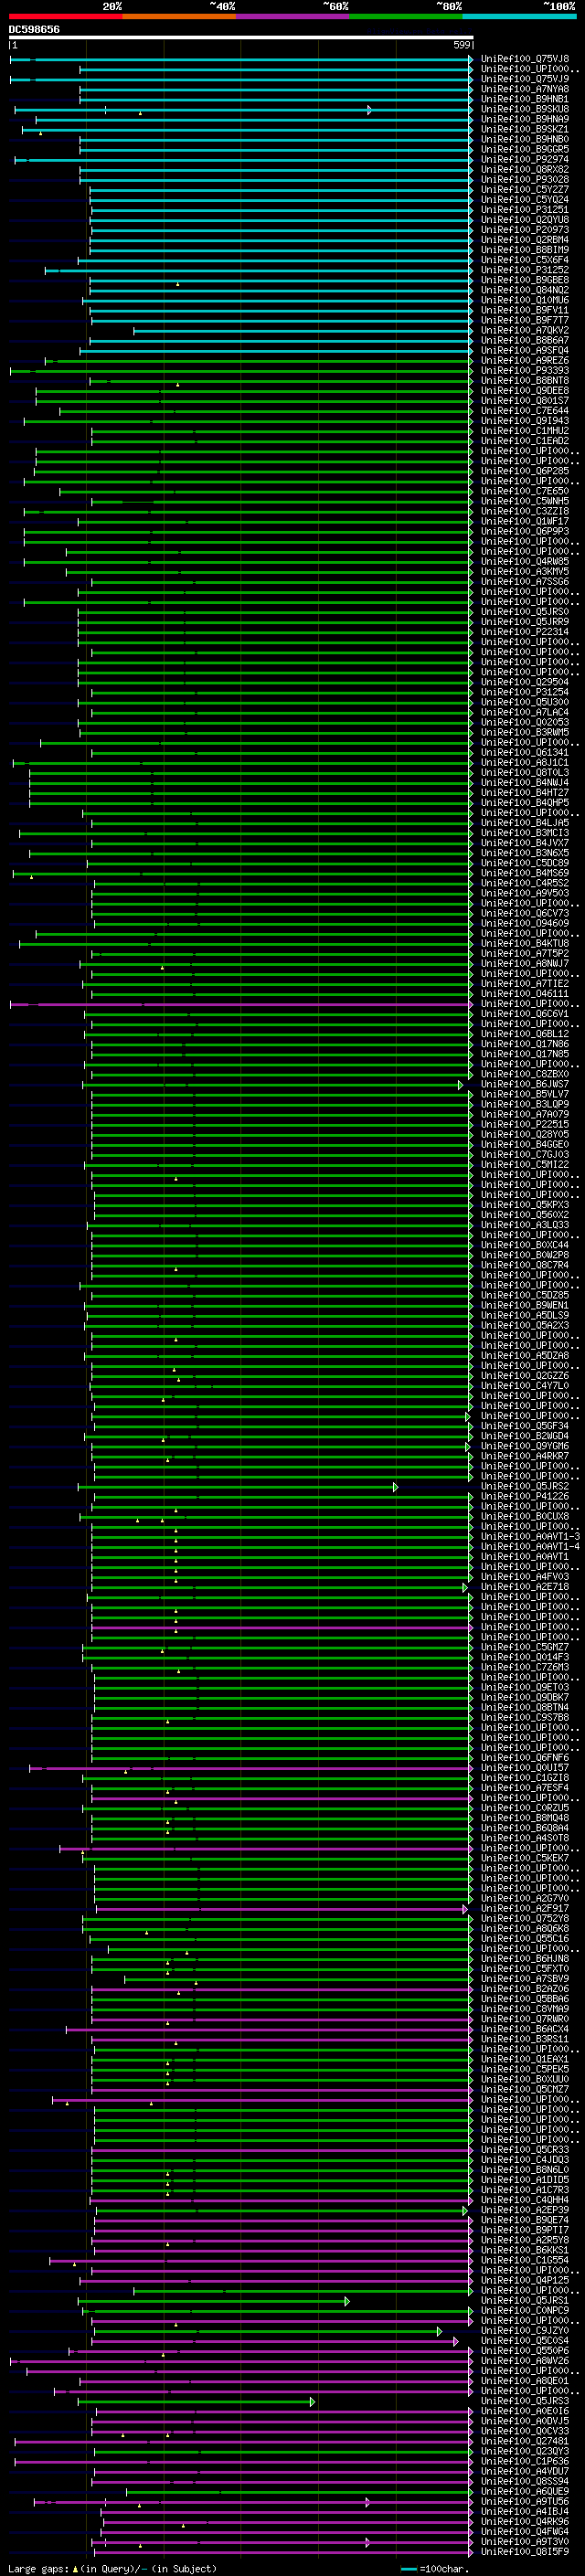Click the UniRef100_Q5JRS2 label
585x2576 pixels.
pyautogui.click(x=525, y=1487)
